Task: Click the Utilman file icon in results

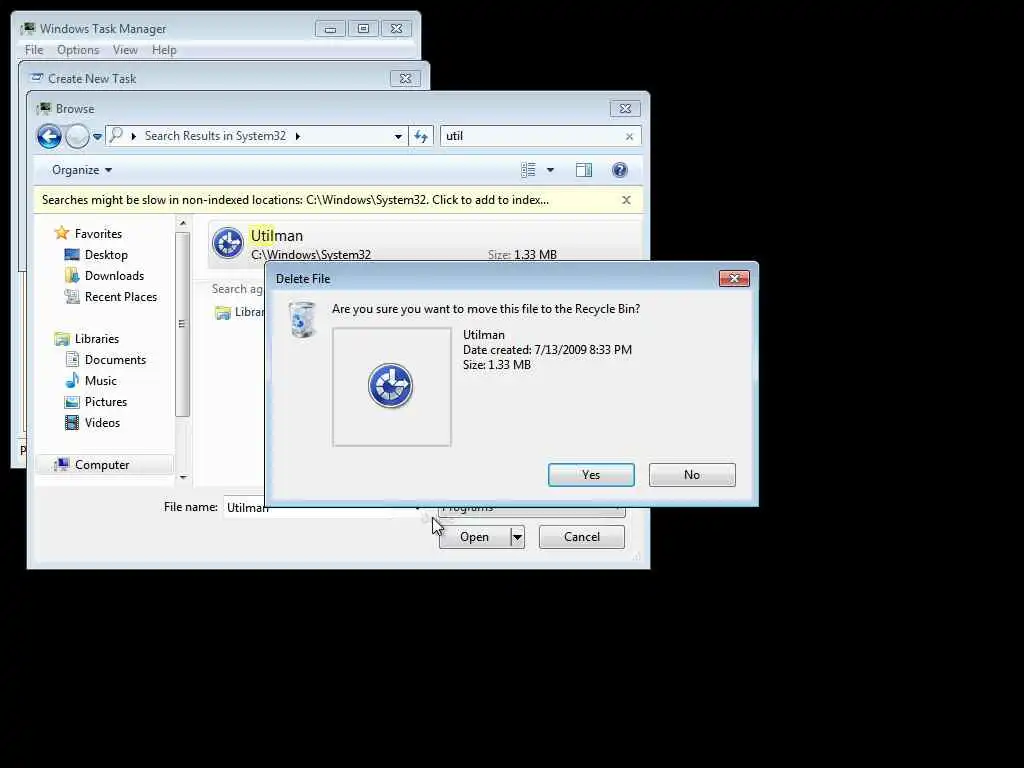Action: (x=228, y=243)
